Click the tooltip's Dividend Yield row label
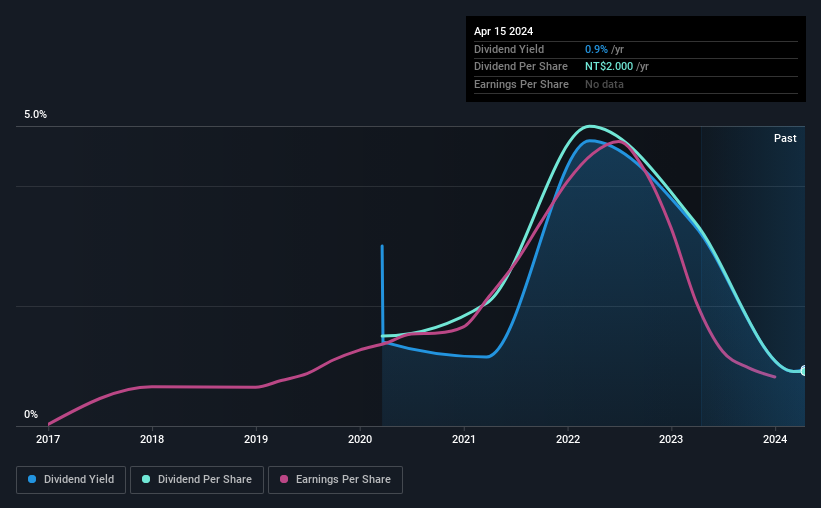 pos(509,49)
